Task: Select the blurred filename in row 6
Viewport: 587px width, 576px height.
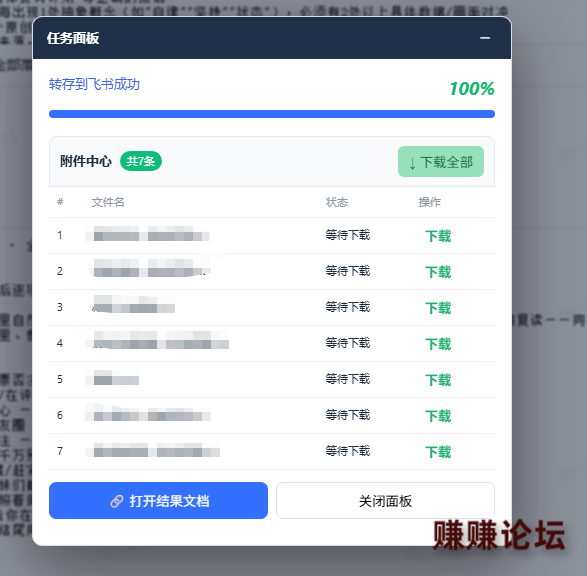Action: (148, 412)
